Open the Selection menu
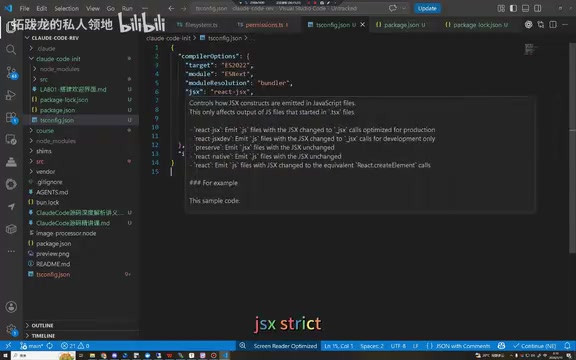576x360 pixels. pos(66,8)
